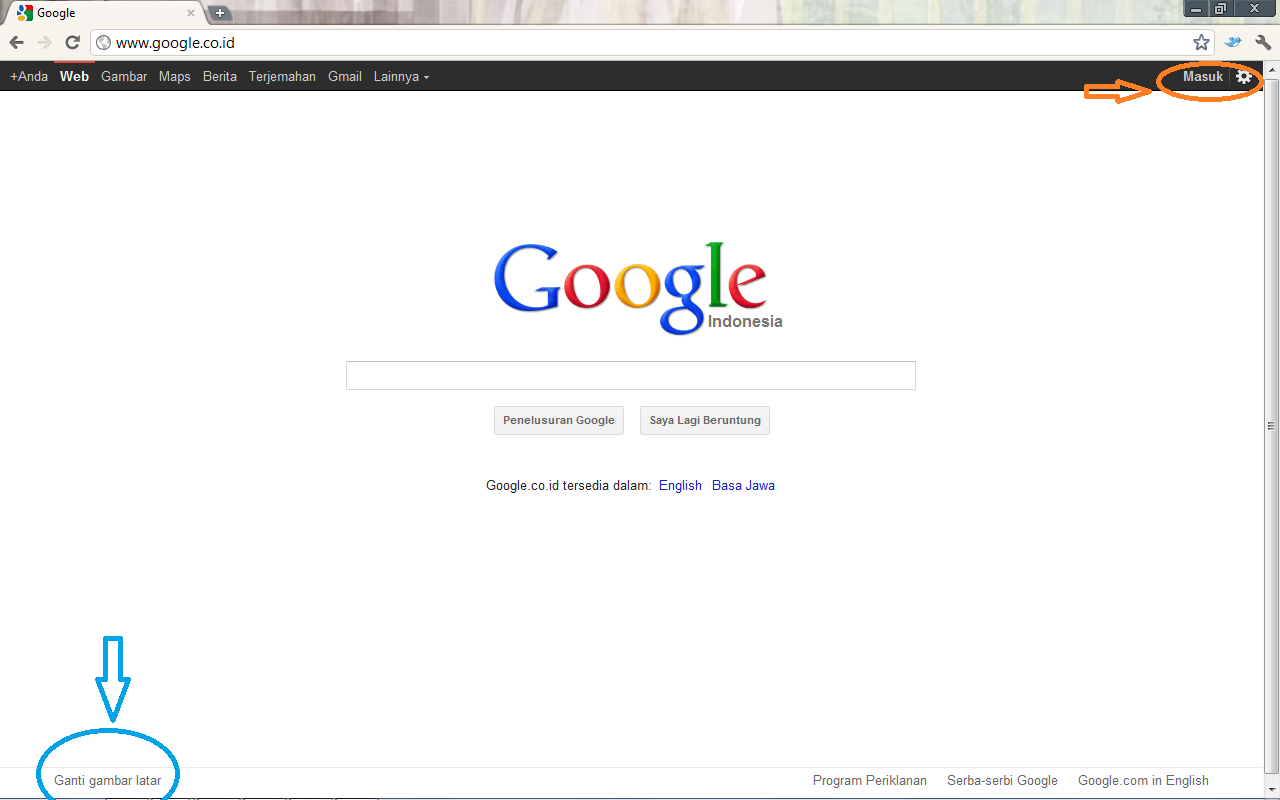Select the Google tab
This screenshot has width=1280, height=800.
[x=105, y=13]
